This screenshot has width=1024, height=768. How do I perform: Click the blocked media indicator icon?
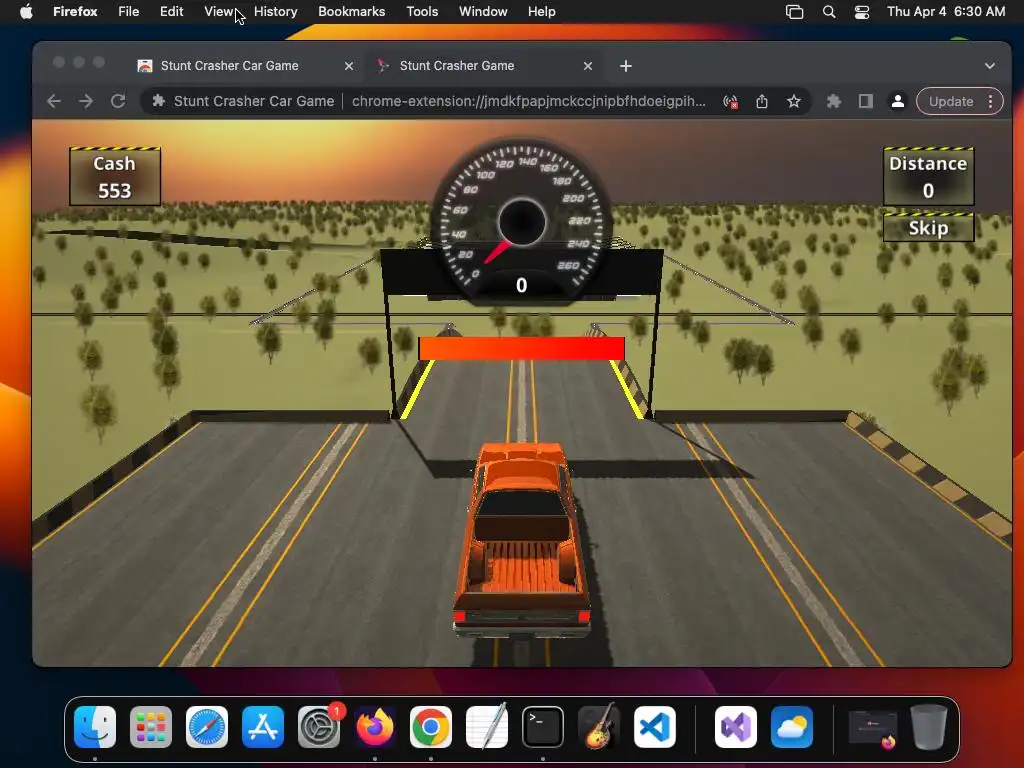point(730,102)
